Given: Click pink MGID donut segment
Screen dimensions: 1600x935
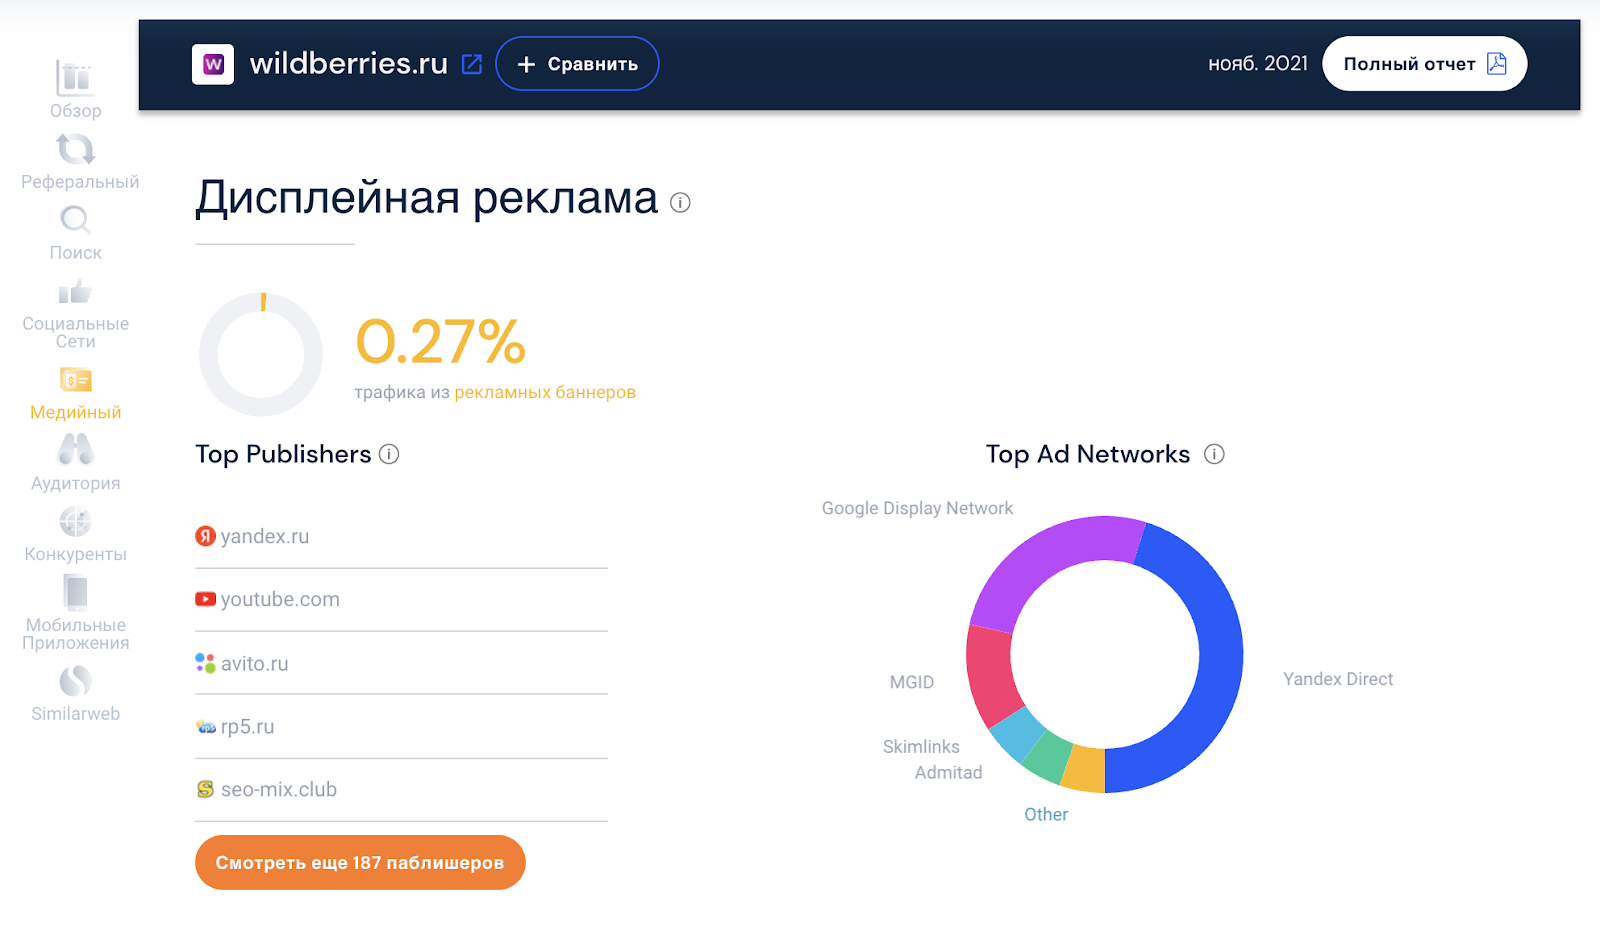Looking at the screenshot, I should click(990, 675).
